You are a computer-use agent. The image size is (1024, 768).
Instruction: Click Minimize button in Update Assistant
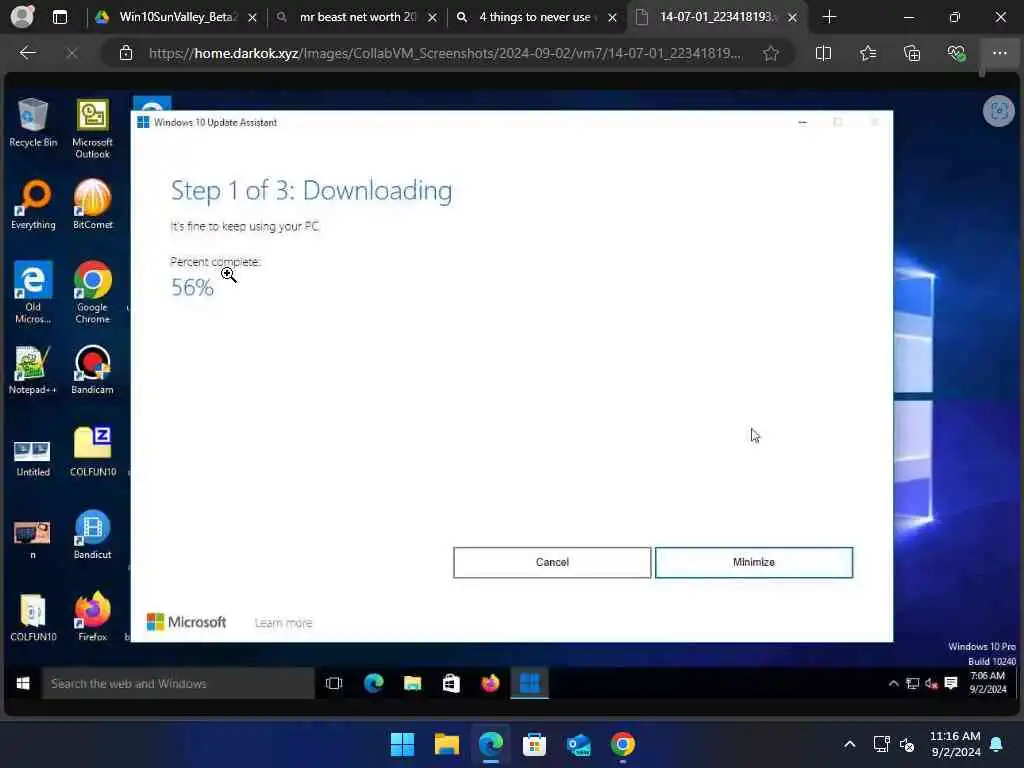(754, 562)
